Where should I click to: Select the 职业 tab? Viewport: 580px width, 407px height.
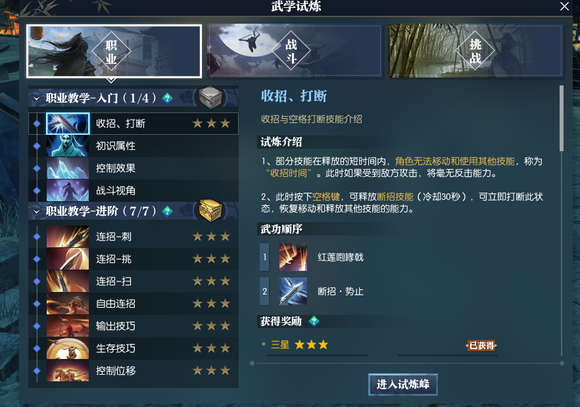pyautogui.click(x=114, y=51)
